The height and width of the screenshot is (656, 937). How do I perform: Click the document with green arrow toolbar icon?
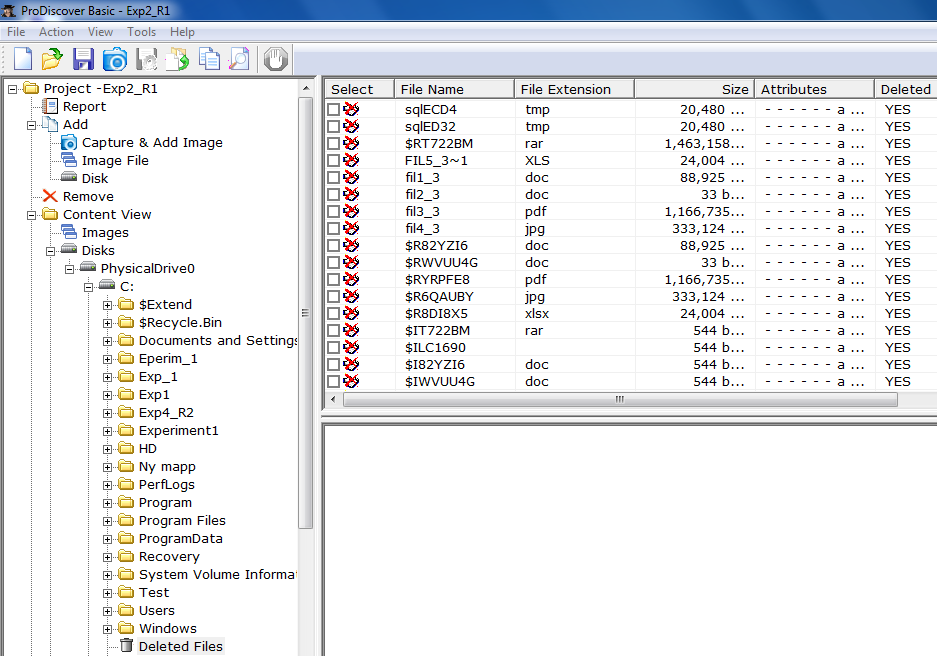click(177, 59)
